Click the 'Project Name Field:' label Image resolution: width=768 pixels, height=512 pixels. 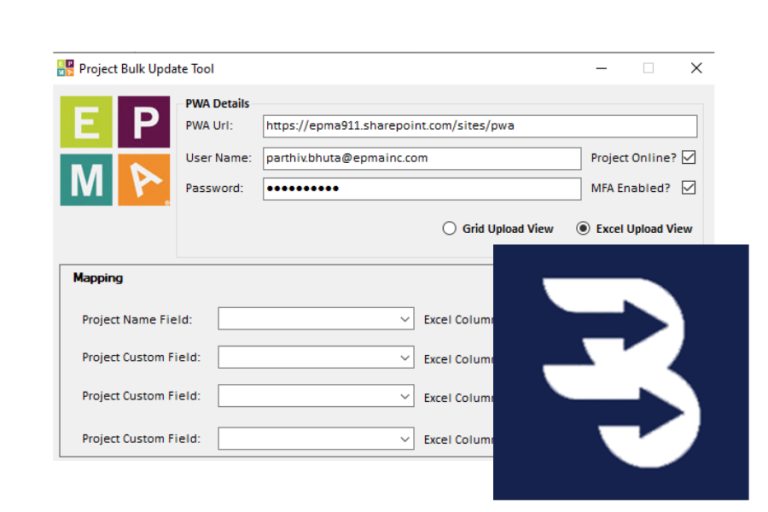coord(137,319)
